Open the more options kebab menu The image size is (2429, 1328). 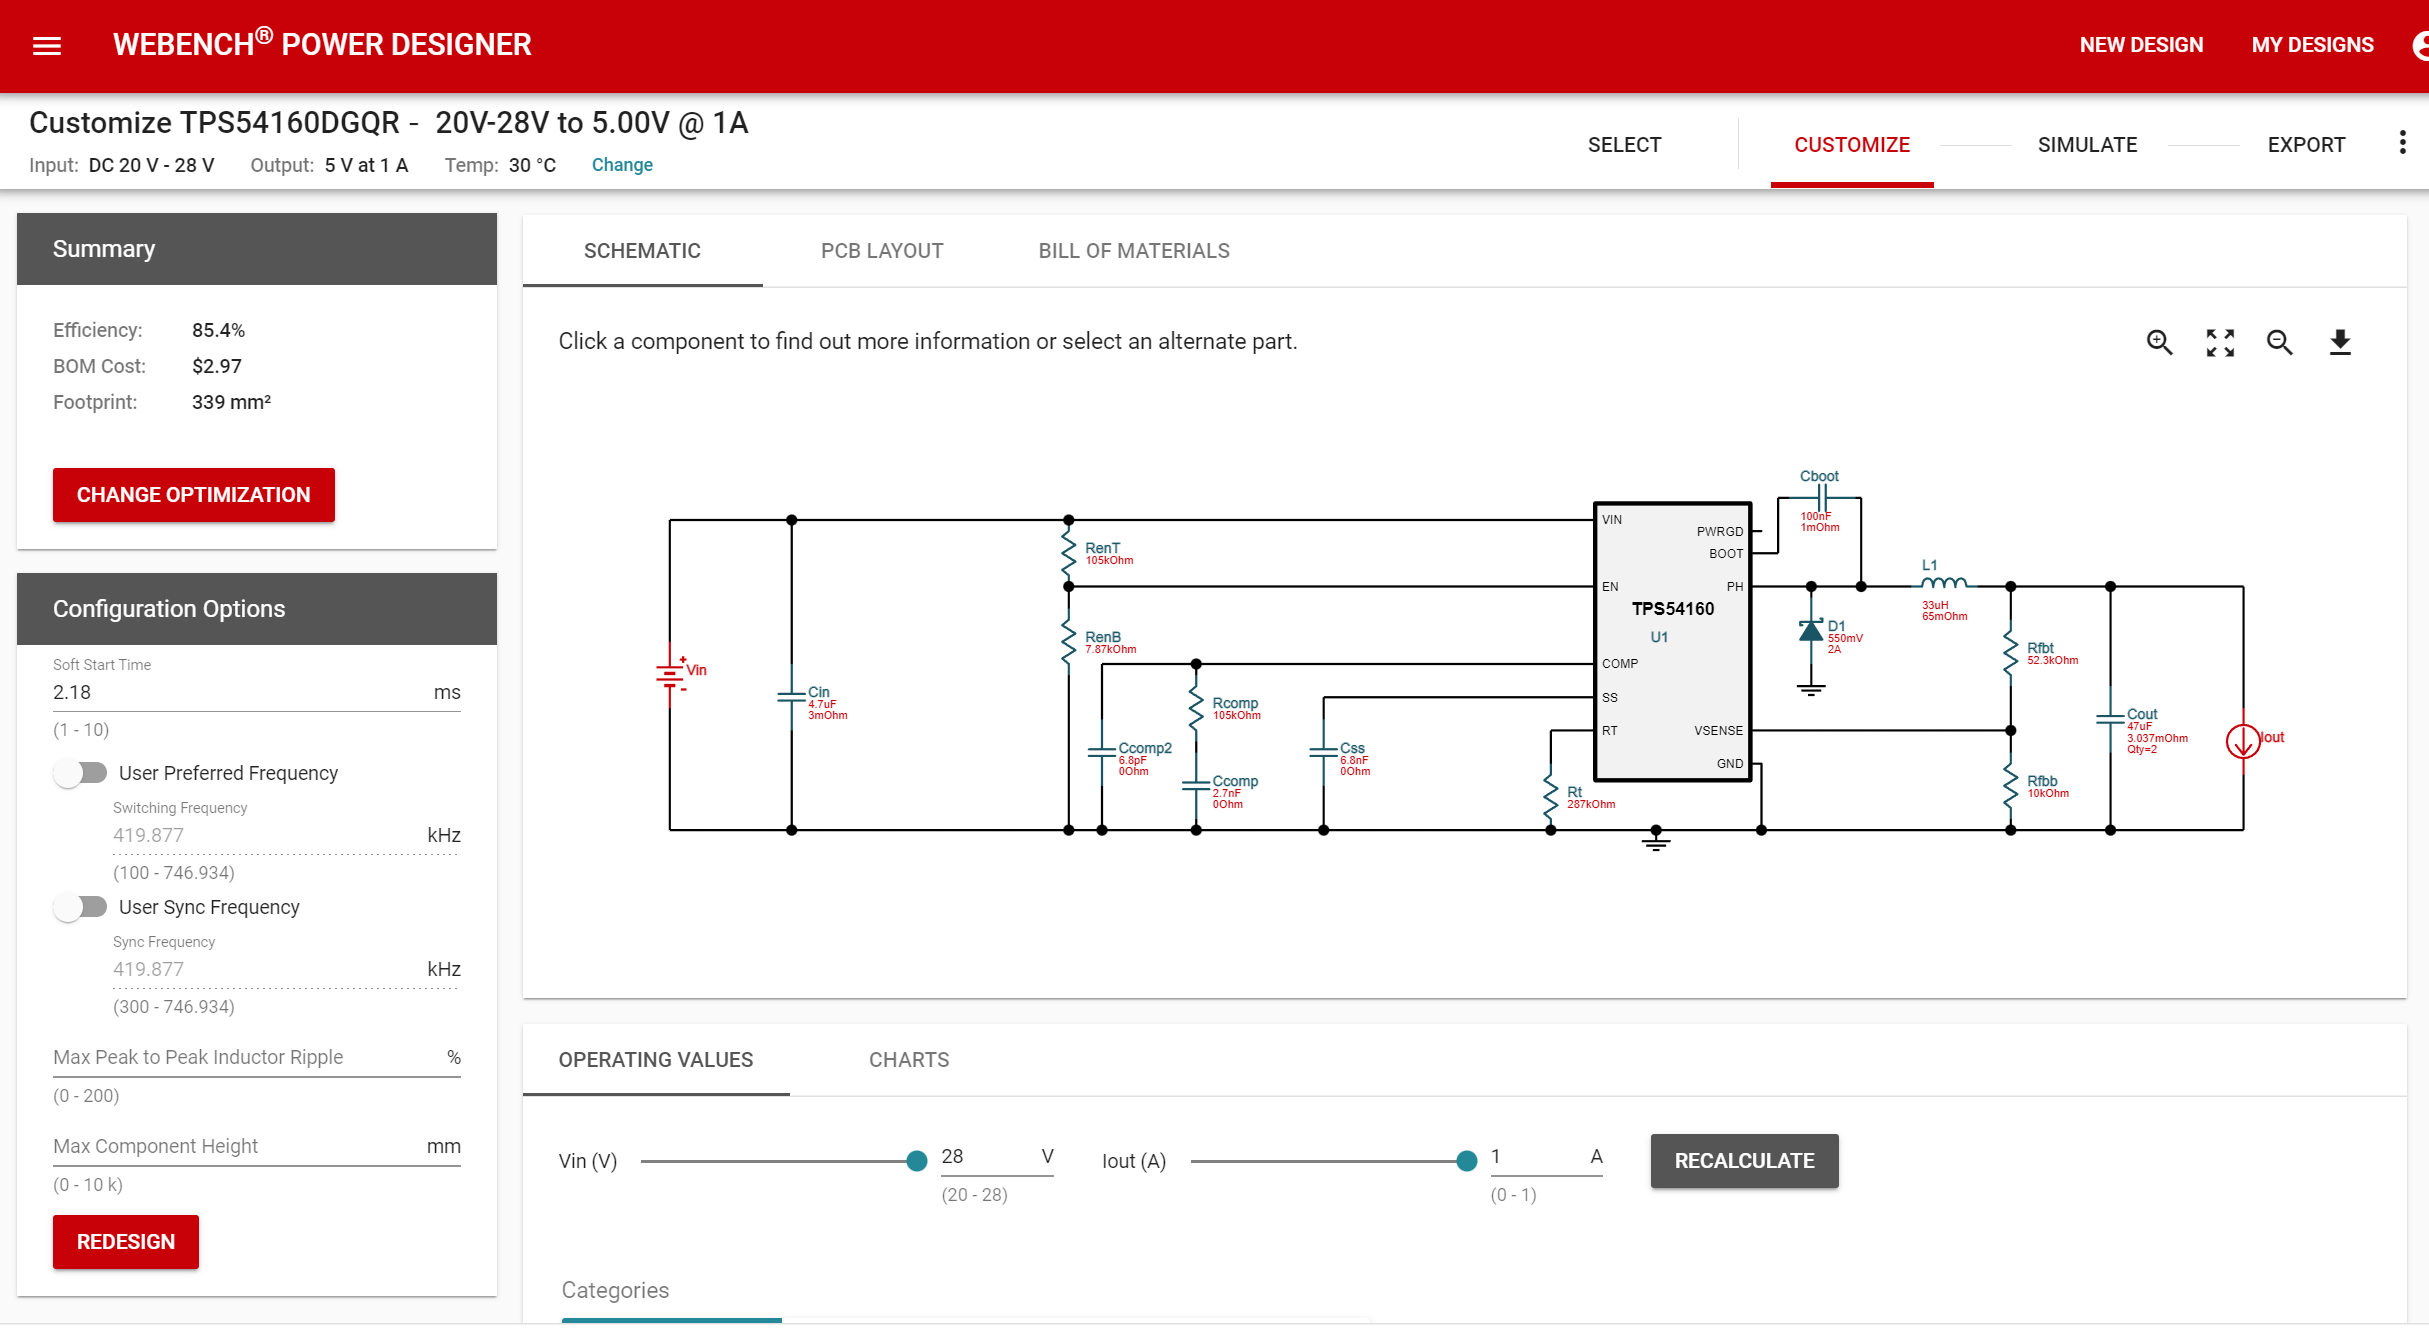click(x=2402, y=143)
